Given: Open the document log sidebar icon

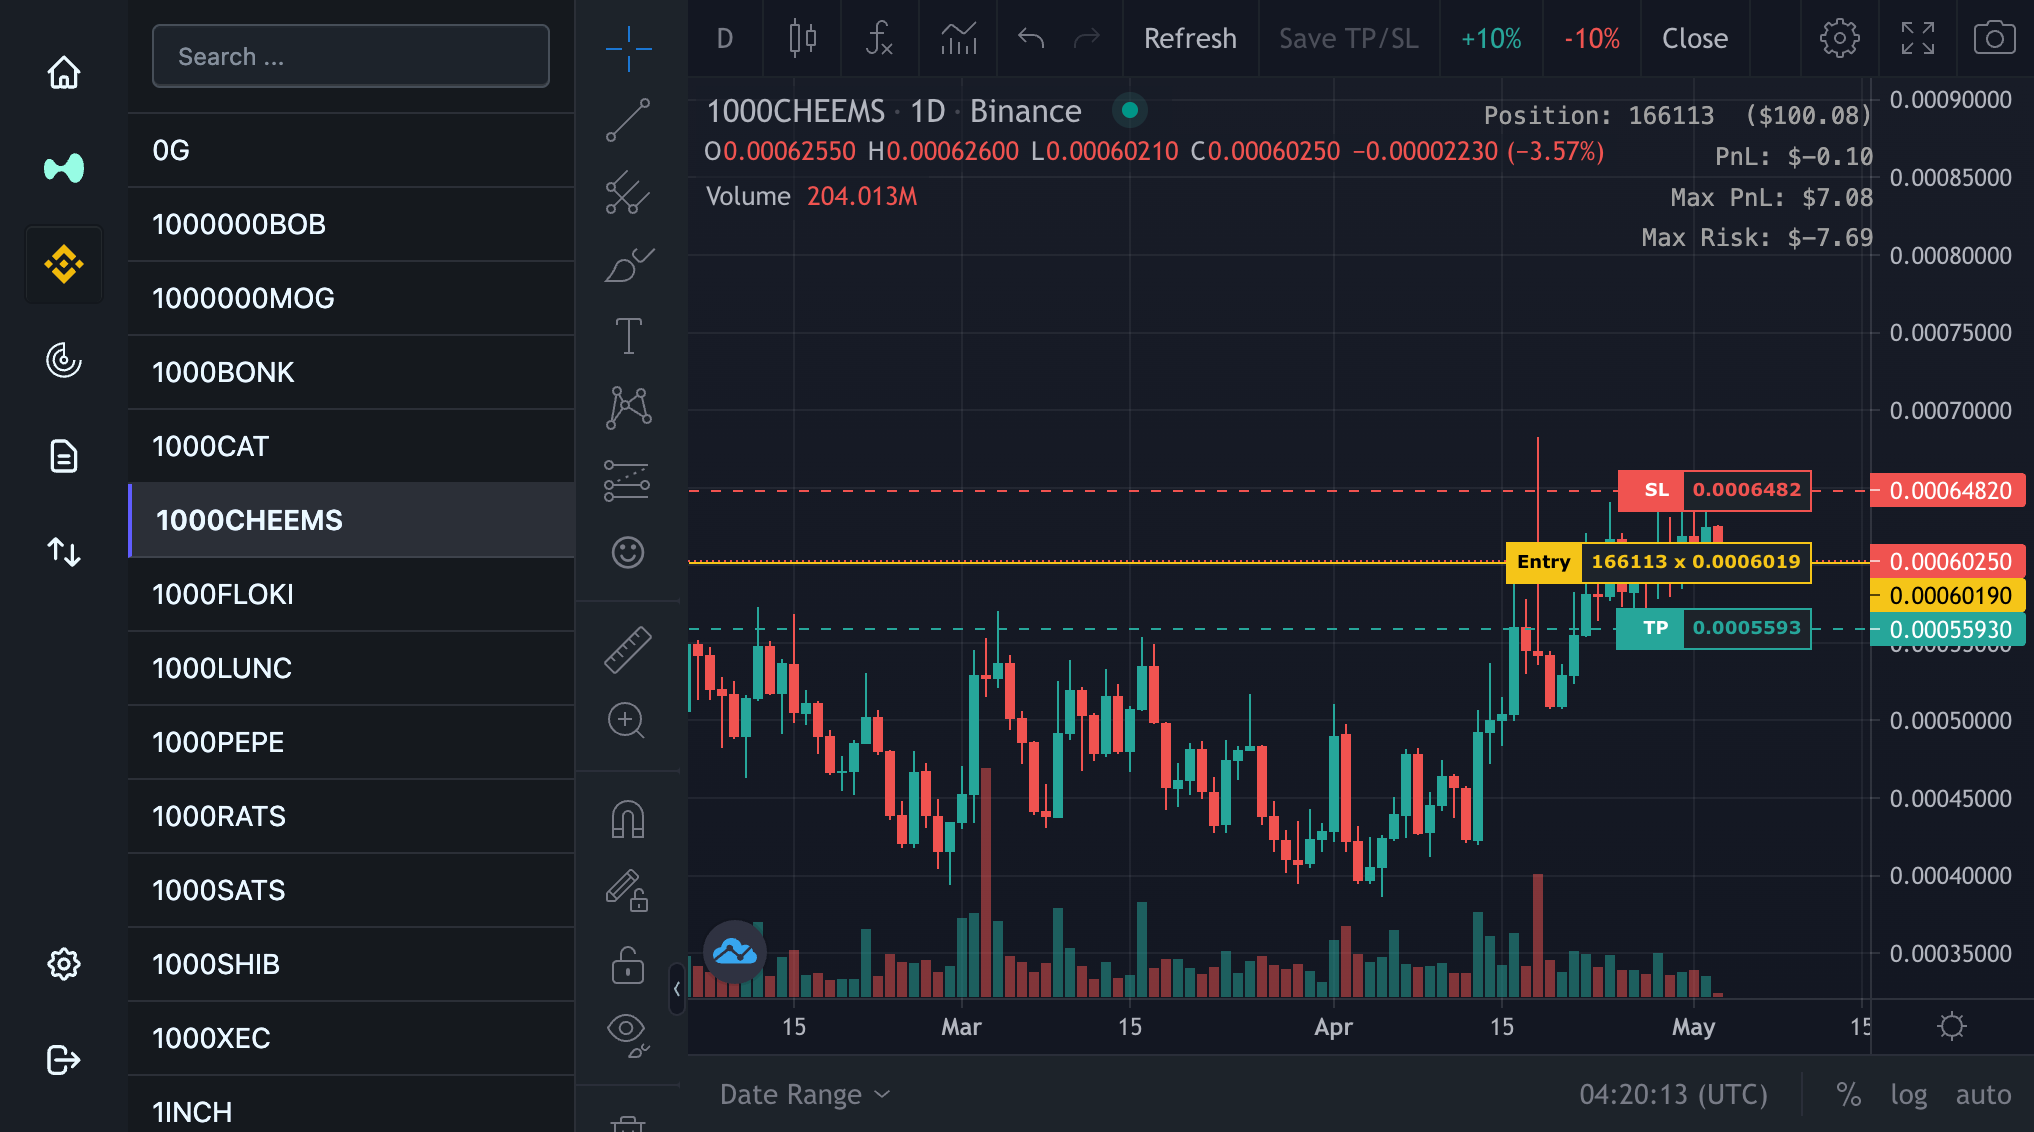Looking at the screenshot, I should [64, 456].
